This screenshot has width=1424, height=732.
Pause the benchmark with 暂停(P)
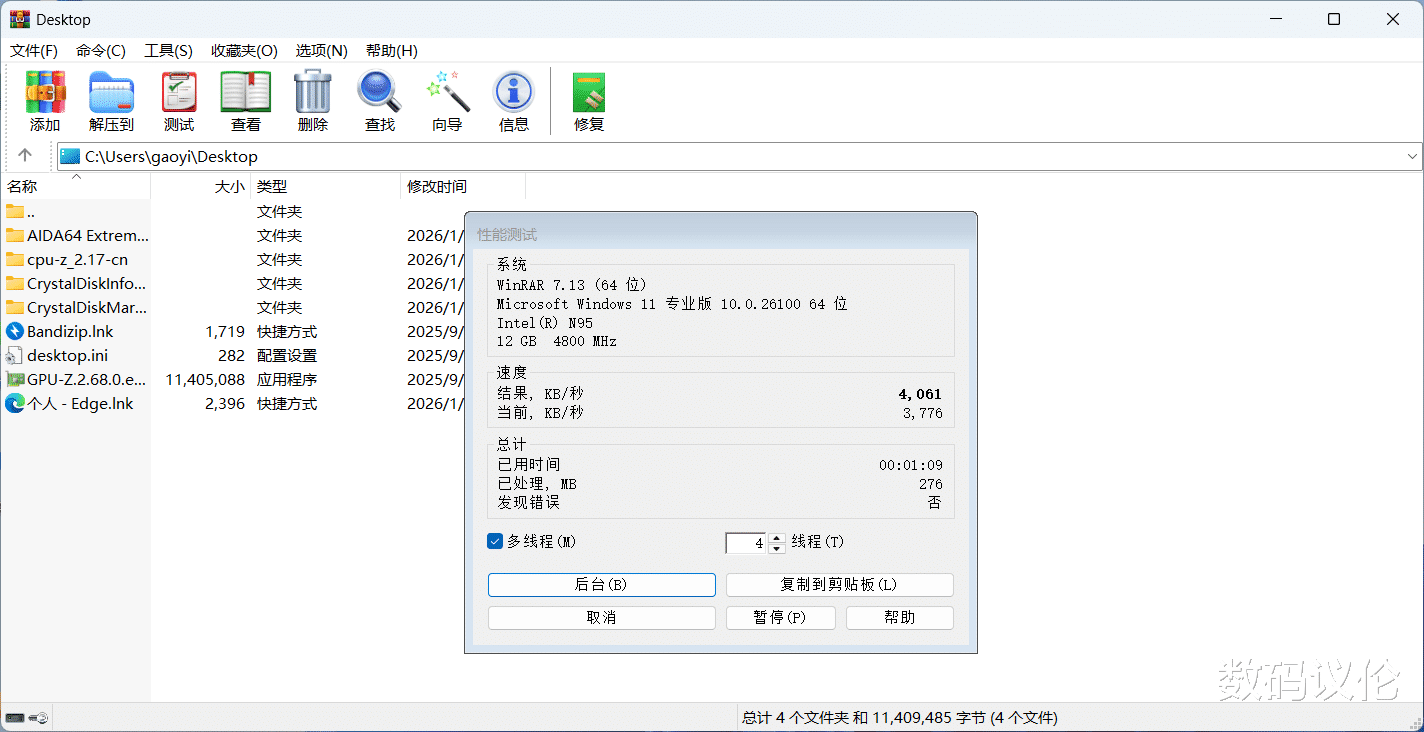coord(781,618)
